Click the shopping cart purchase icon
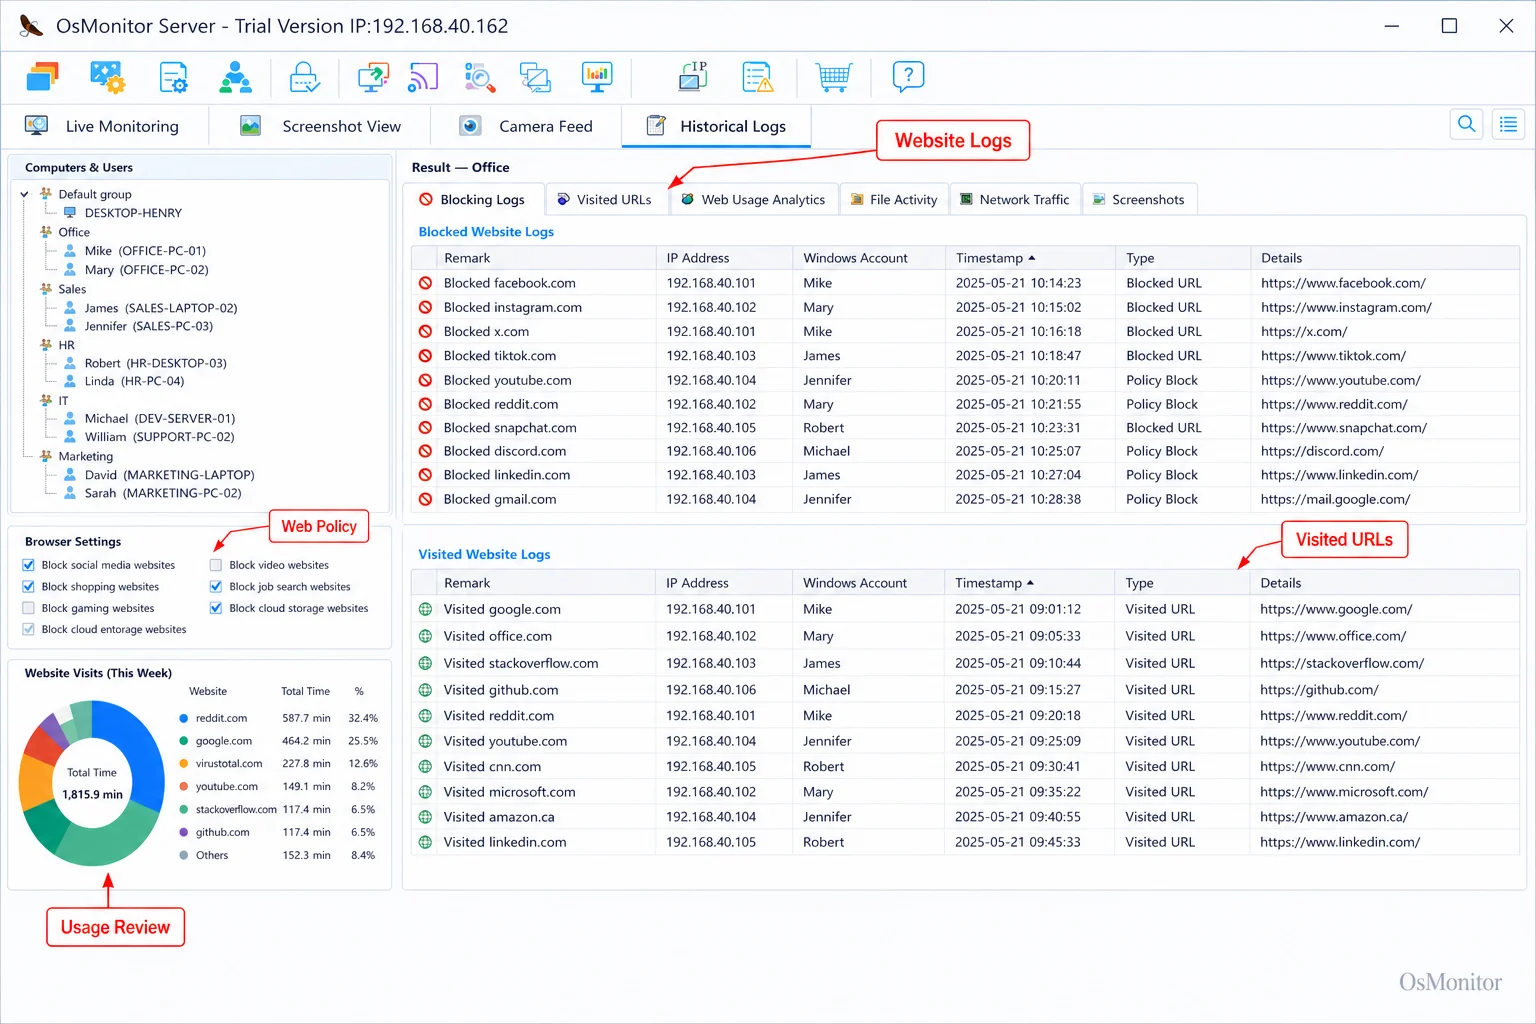 pos(833,77)
